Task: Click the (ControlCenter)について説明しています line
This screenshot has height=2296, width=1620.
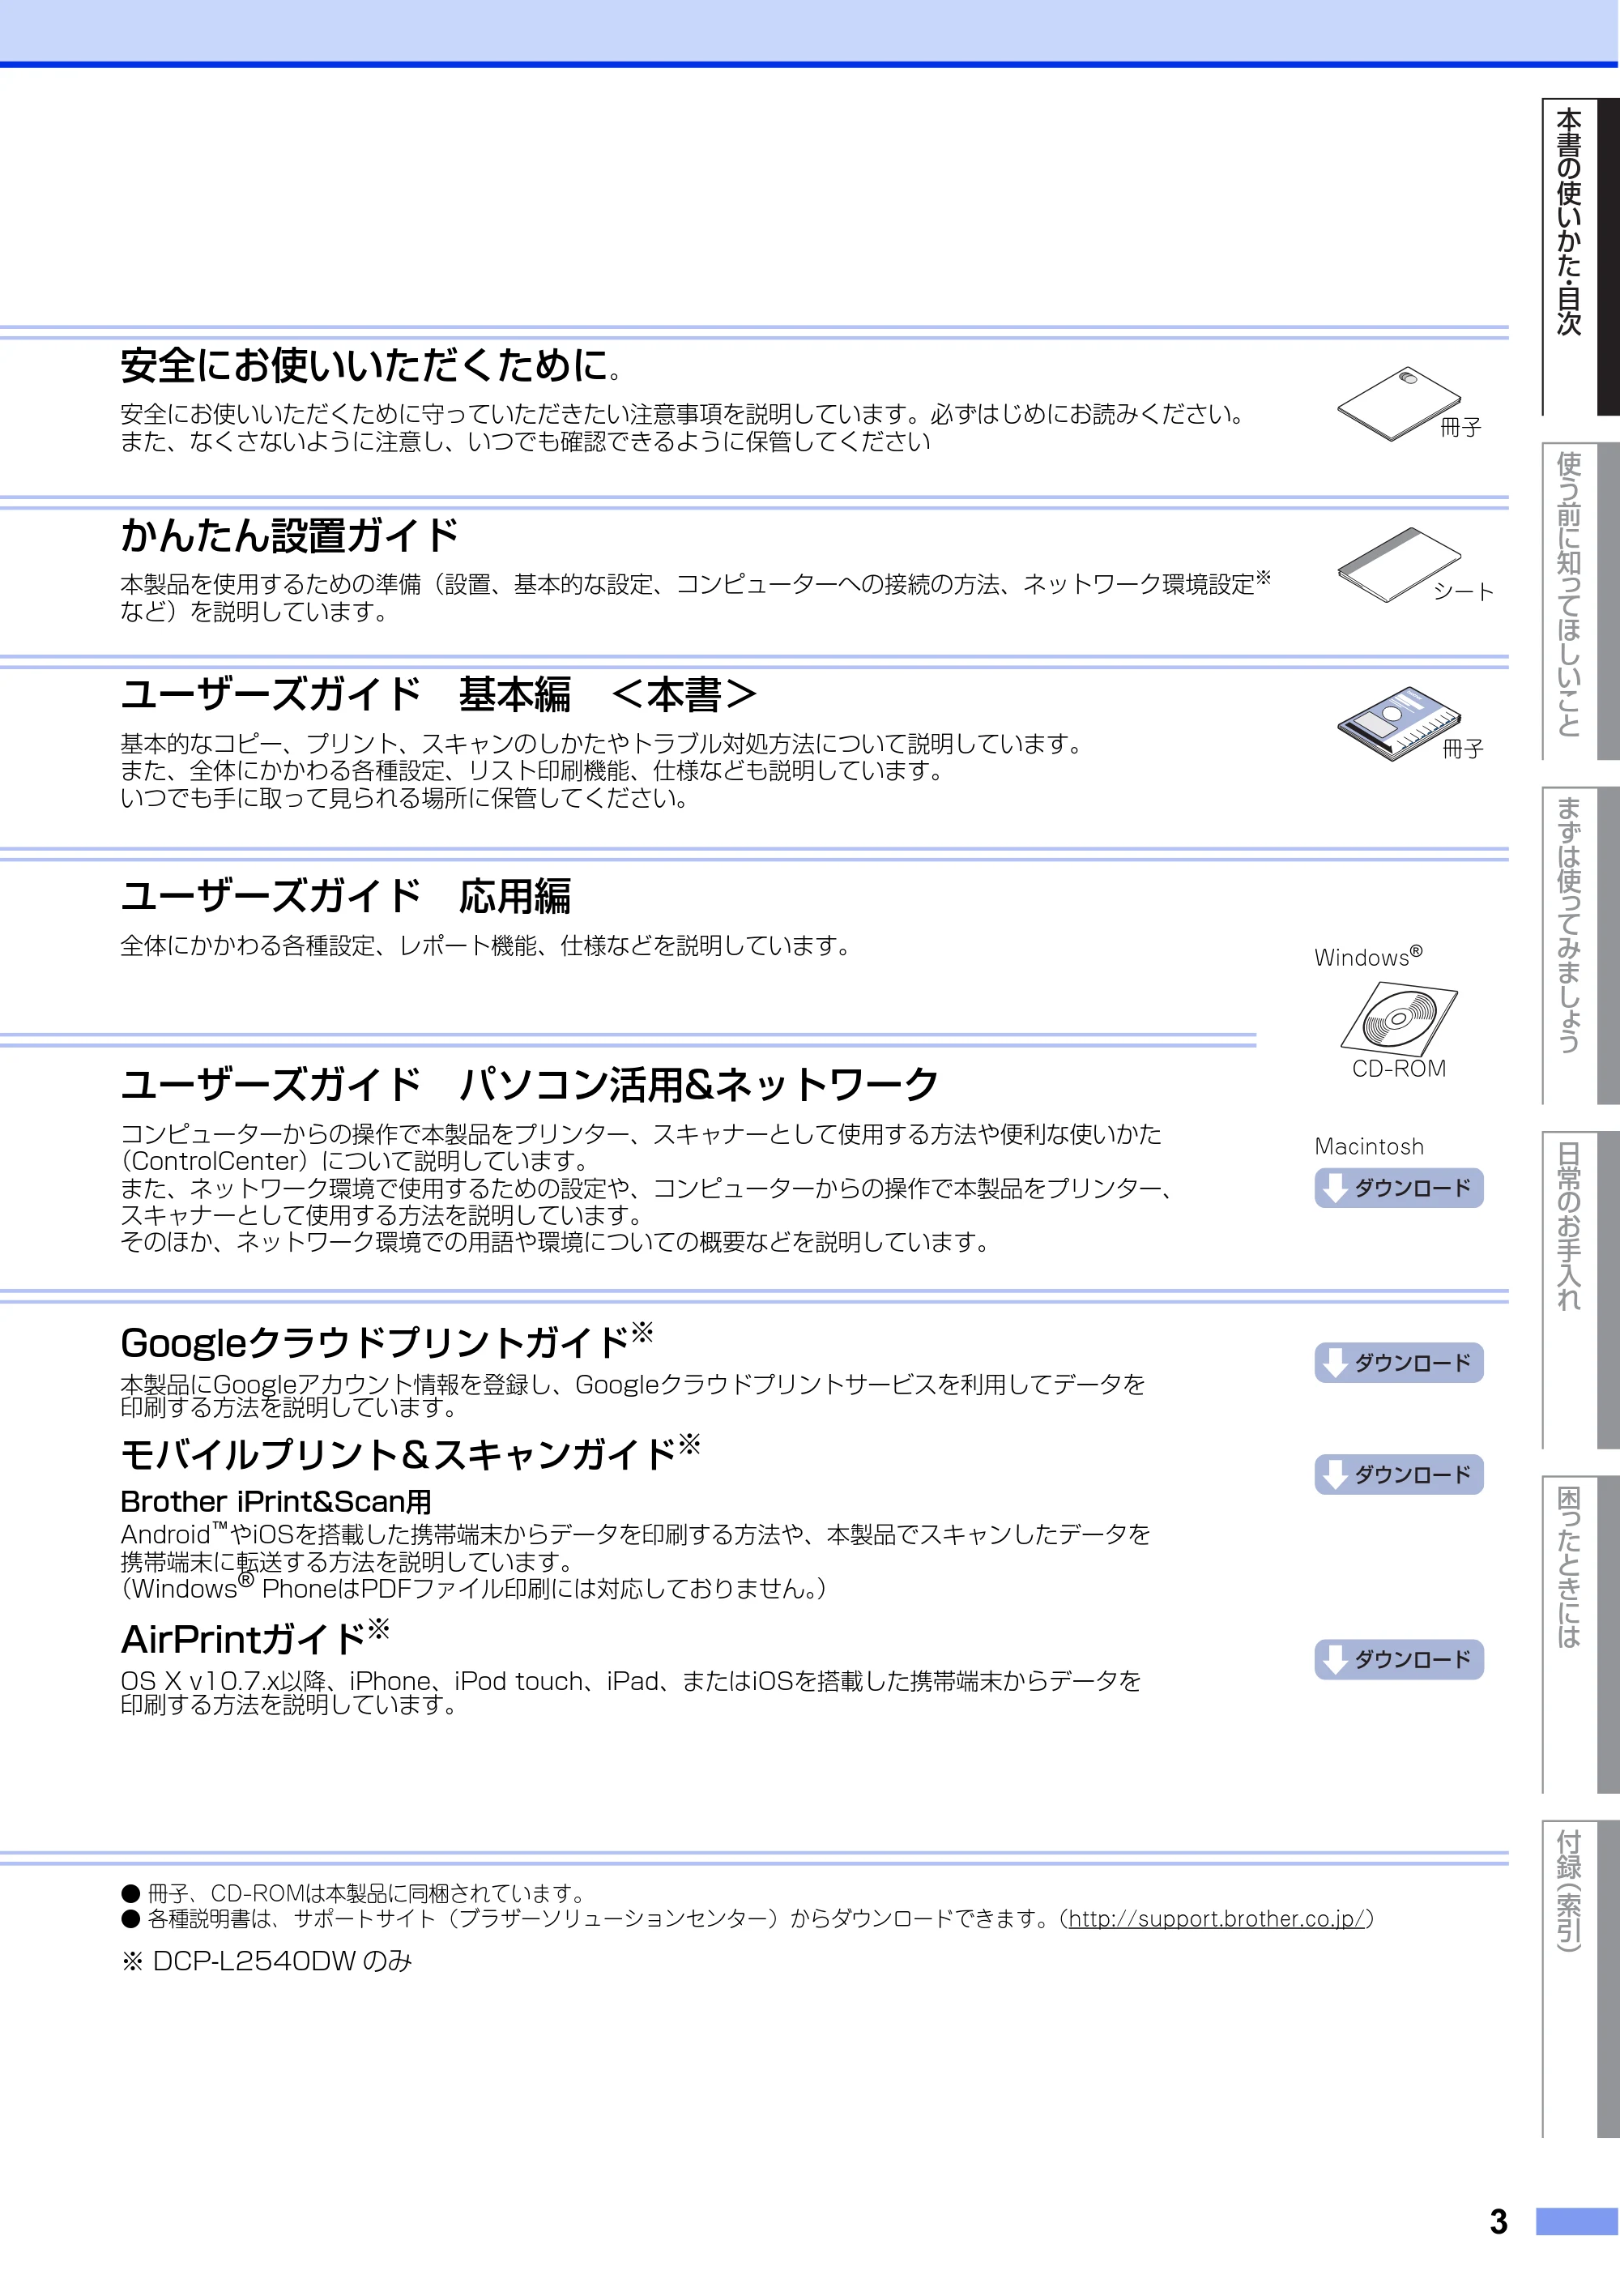Action: click(355, 1161)
